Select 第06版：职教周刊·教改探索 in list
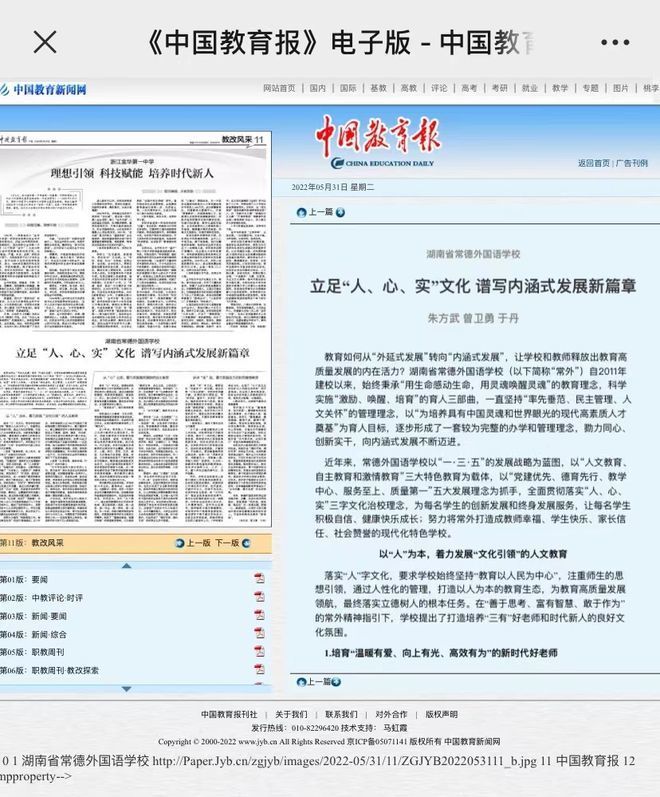Screen dimensions: 660x797 pos(49,670)
